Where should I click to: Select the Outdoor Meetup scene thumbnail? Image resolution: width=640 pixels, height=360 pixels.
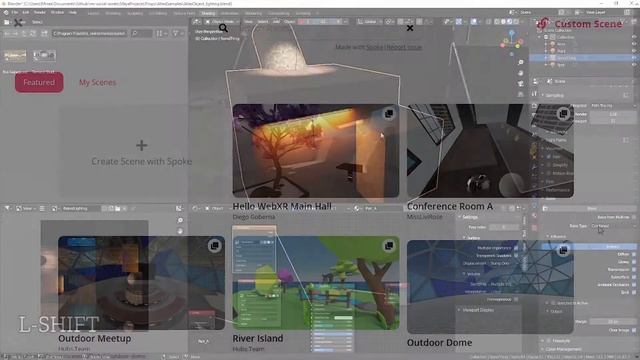pos(142,283)
